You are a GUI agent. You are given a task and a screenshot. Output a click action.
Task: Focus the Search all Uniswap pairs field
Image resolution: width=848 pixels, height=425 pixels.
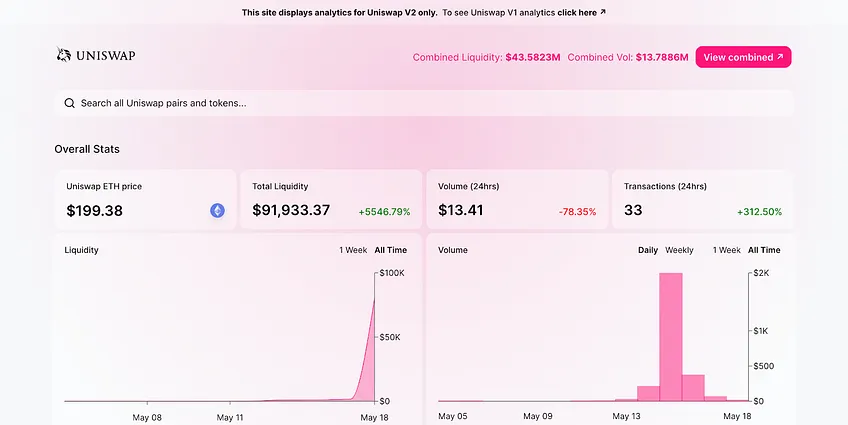[424, 103]
